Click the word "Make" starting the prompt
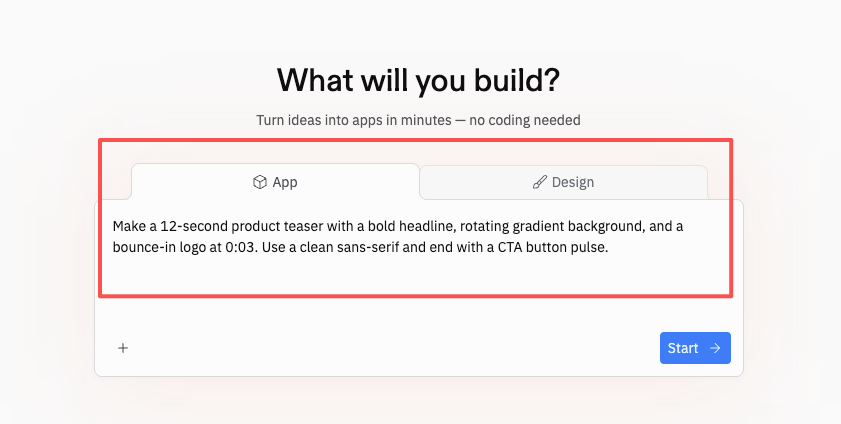 tap(129, 226)
